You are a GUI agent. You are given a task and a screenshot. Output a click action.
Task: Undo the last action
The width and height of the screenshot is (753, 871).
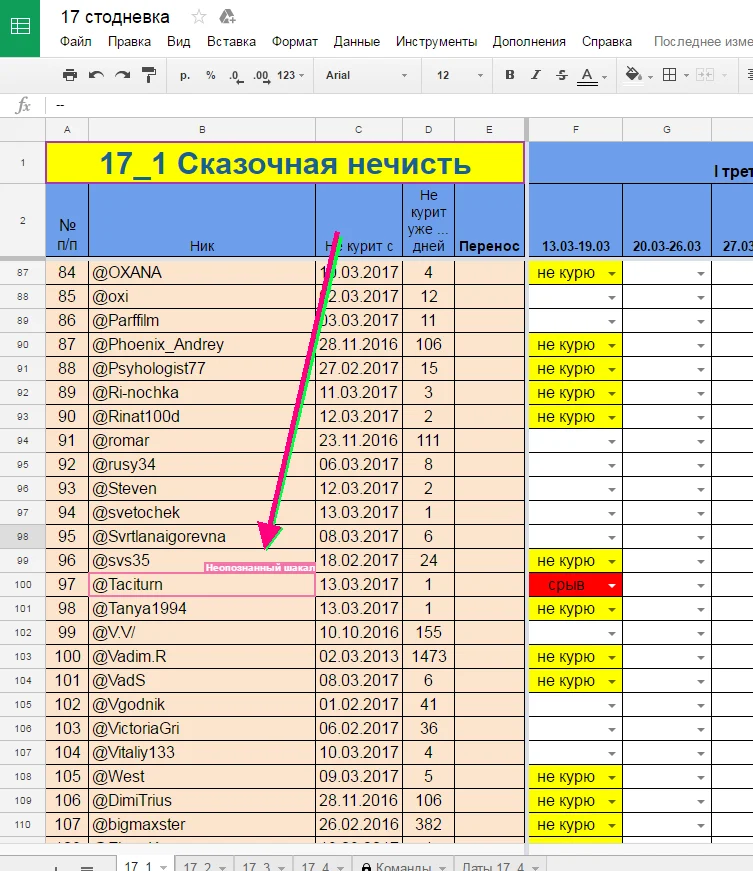tap(96, 75)
